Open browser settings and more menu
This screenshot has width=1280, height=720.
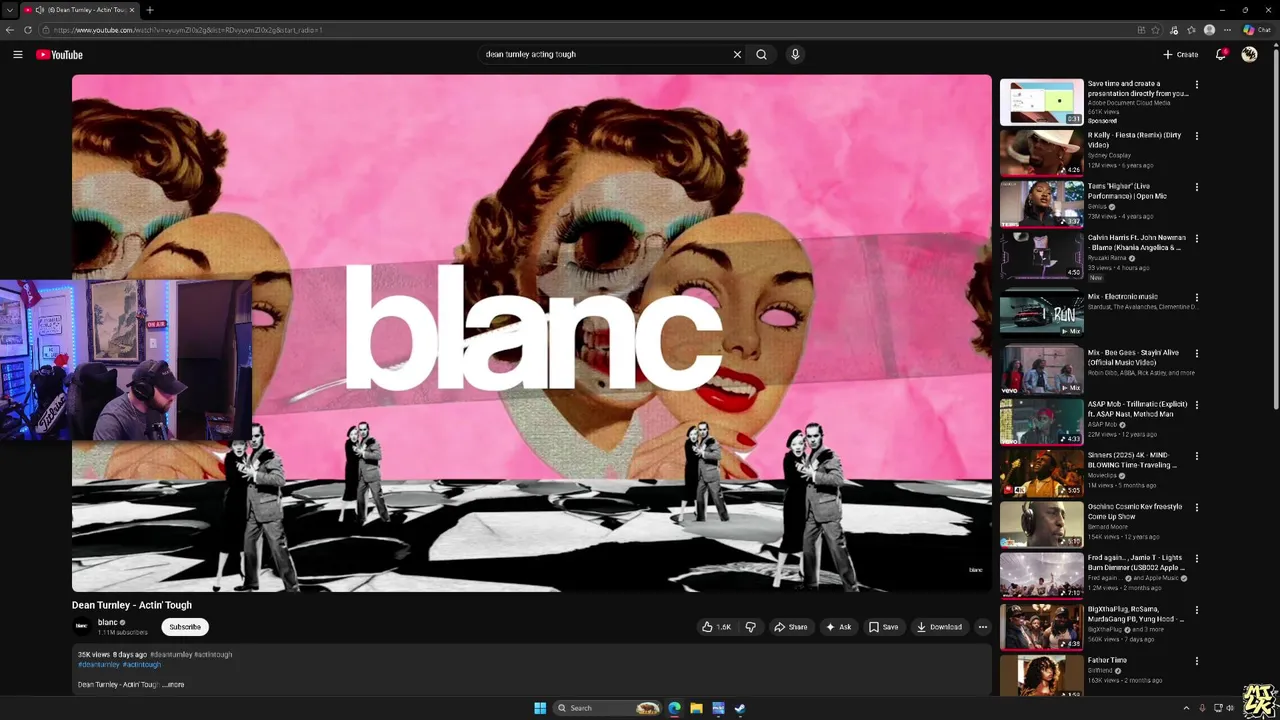(x=1227, y=30)
